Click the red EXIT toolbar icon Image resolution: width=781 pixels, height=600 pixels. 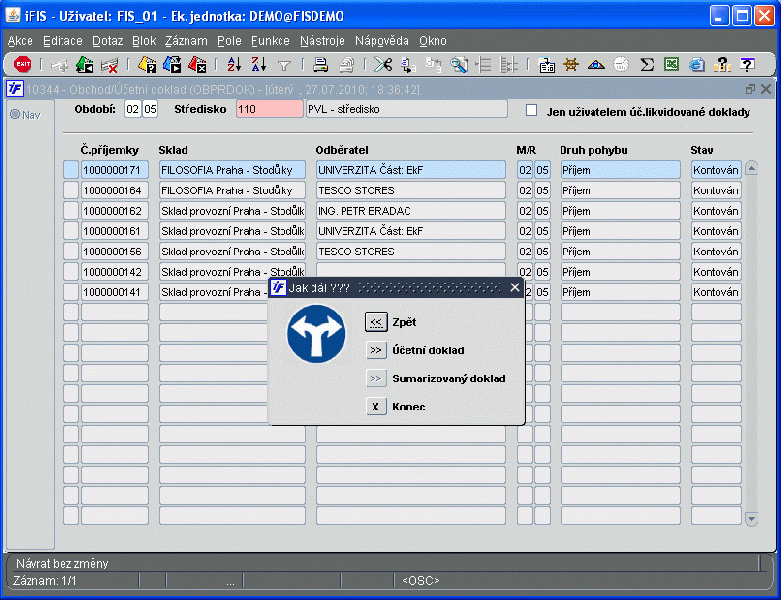point(22,65)
